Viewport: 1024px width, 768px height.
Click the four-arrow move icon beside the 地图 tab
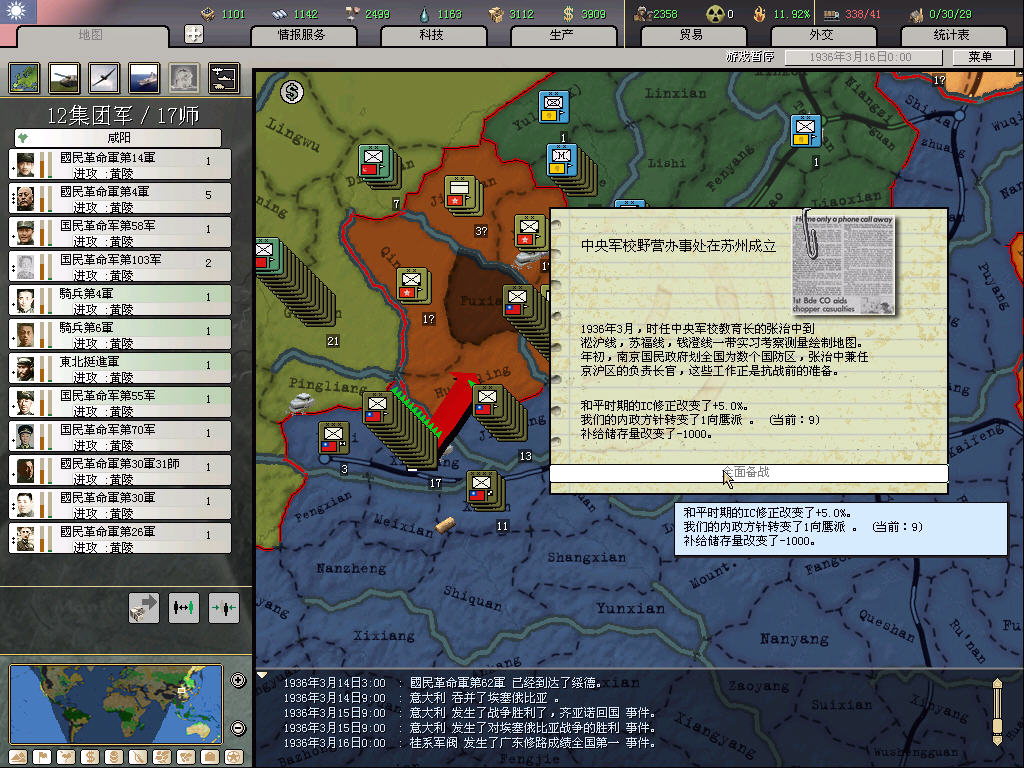point(194,34)
